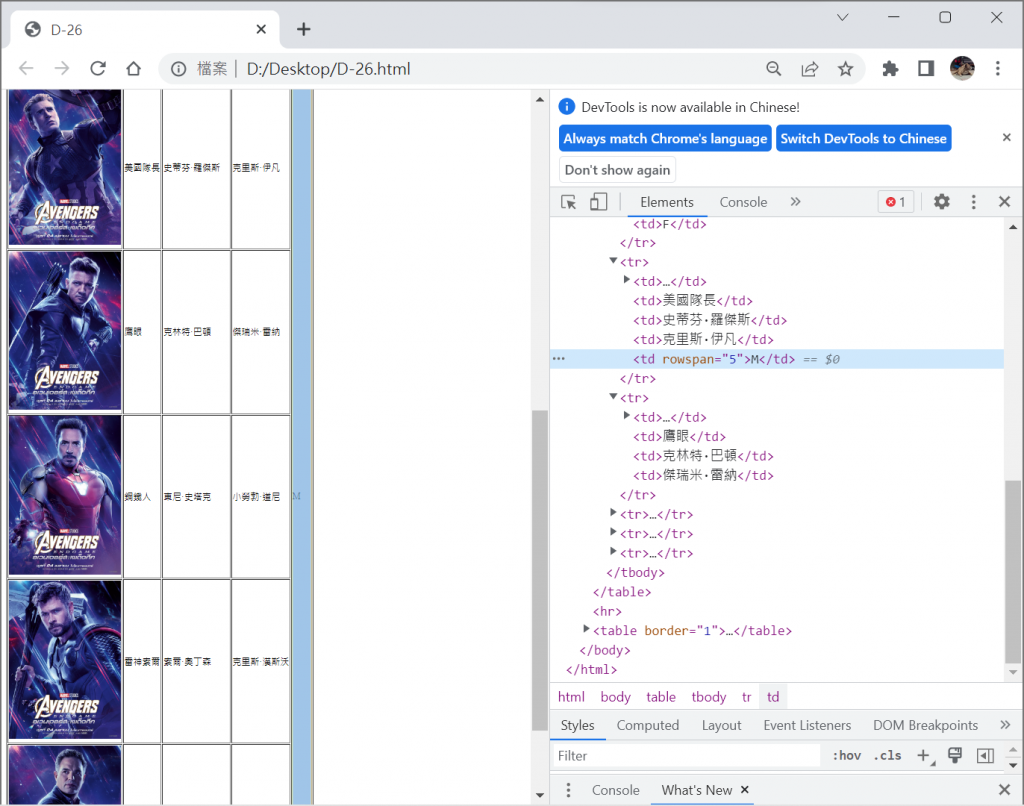Image resolution: width=1024 pixels, height=806 pixels.
Task: Expand the table border="1" node
Action: 586,630
